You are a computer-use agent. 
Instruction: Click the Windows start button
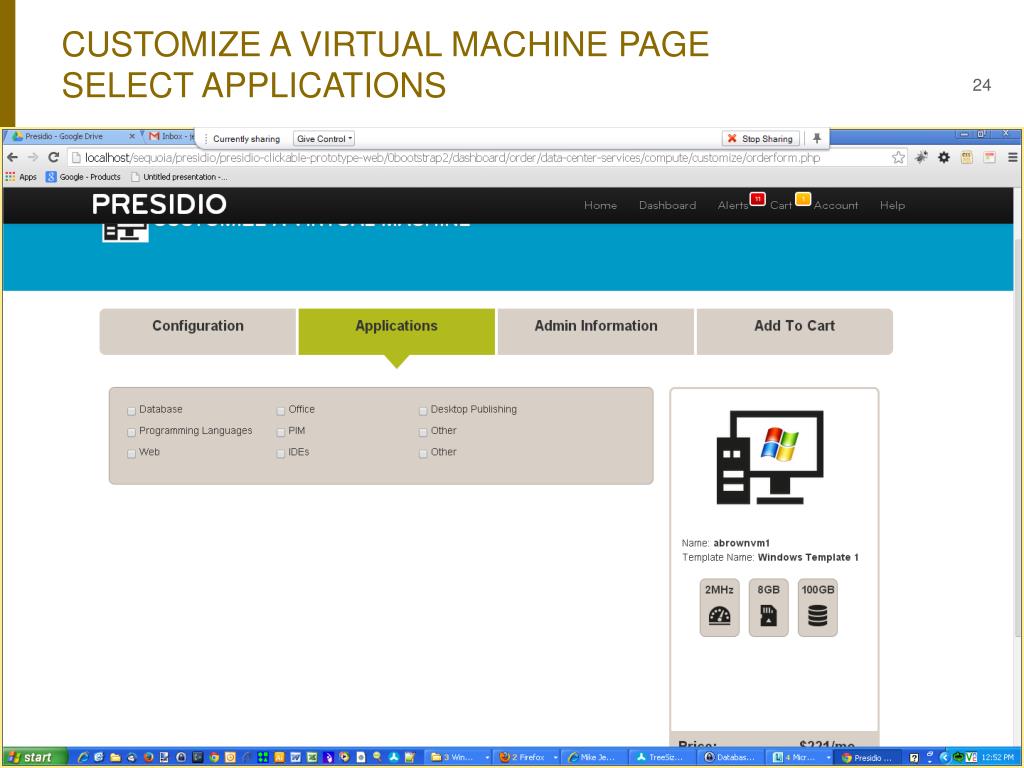(35, 758)
